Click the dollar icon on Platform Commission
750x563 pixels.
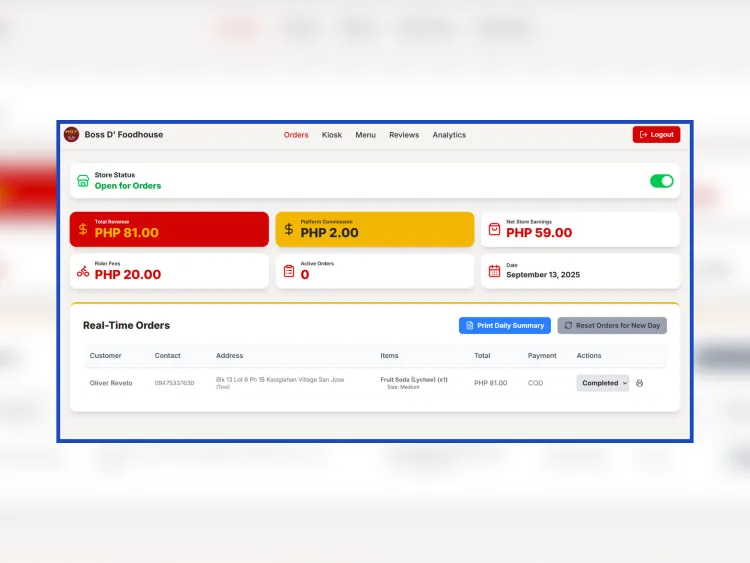289,229
